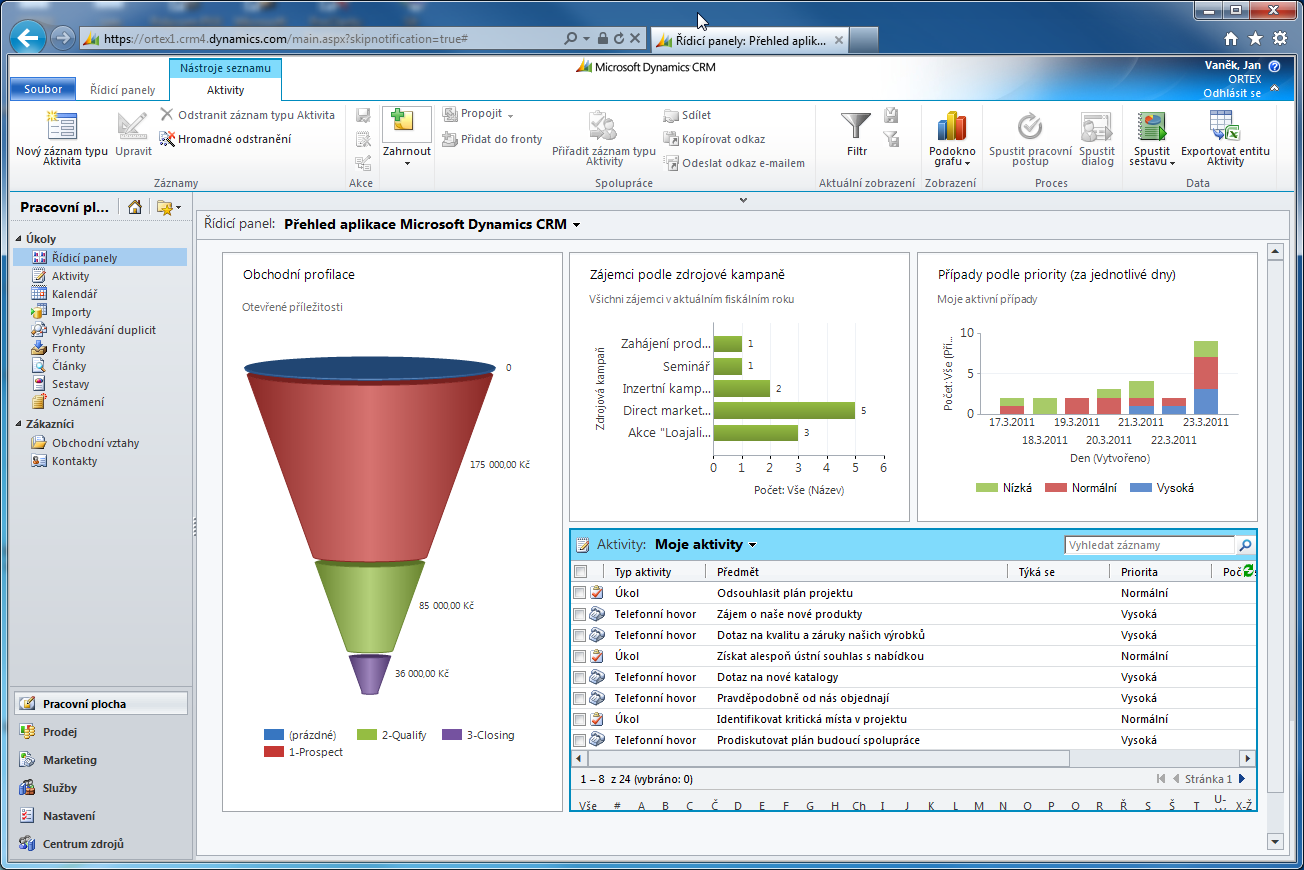
Task: Open the Soubor tab
Action: [43, 89]
